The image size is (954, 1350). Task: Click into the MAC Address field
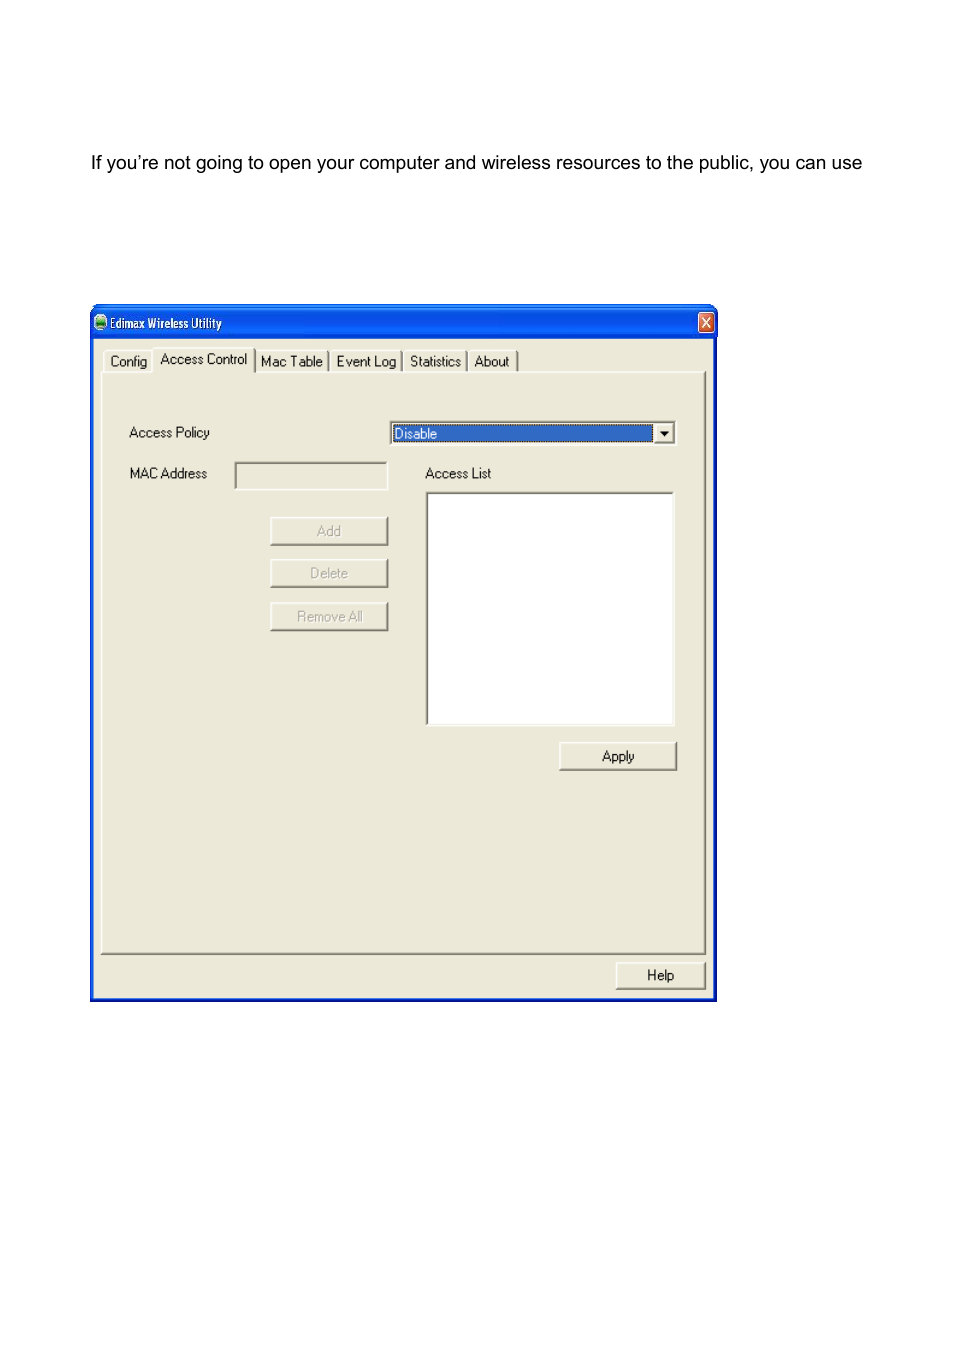311,476
